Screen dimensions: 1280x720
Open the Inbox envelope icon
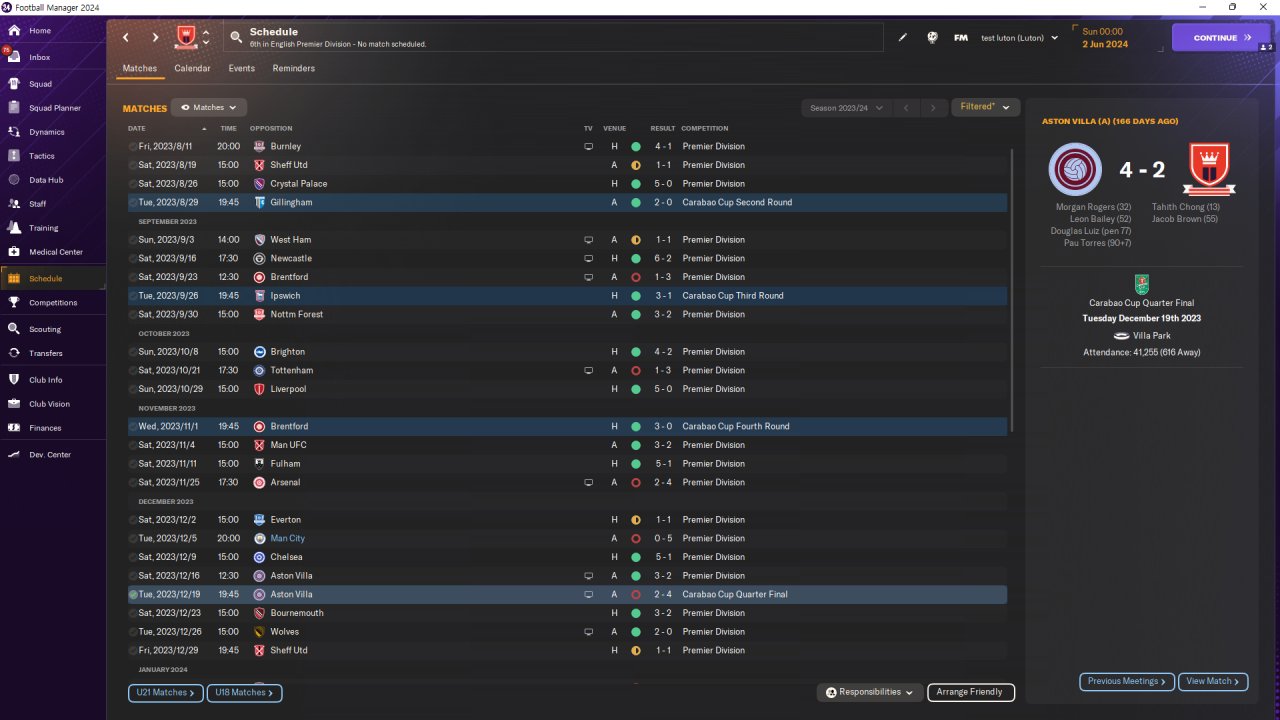click(x=14, y=57)
